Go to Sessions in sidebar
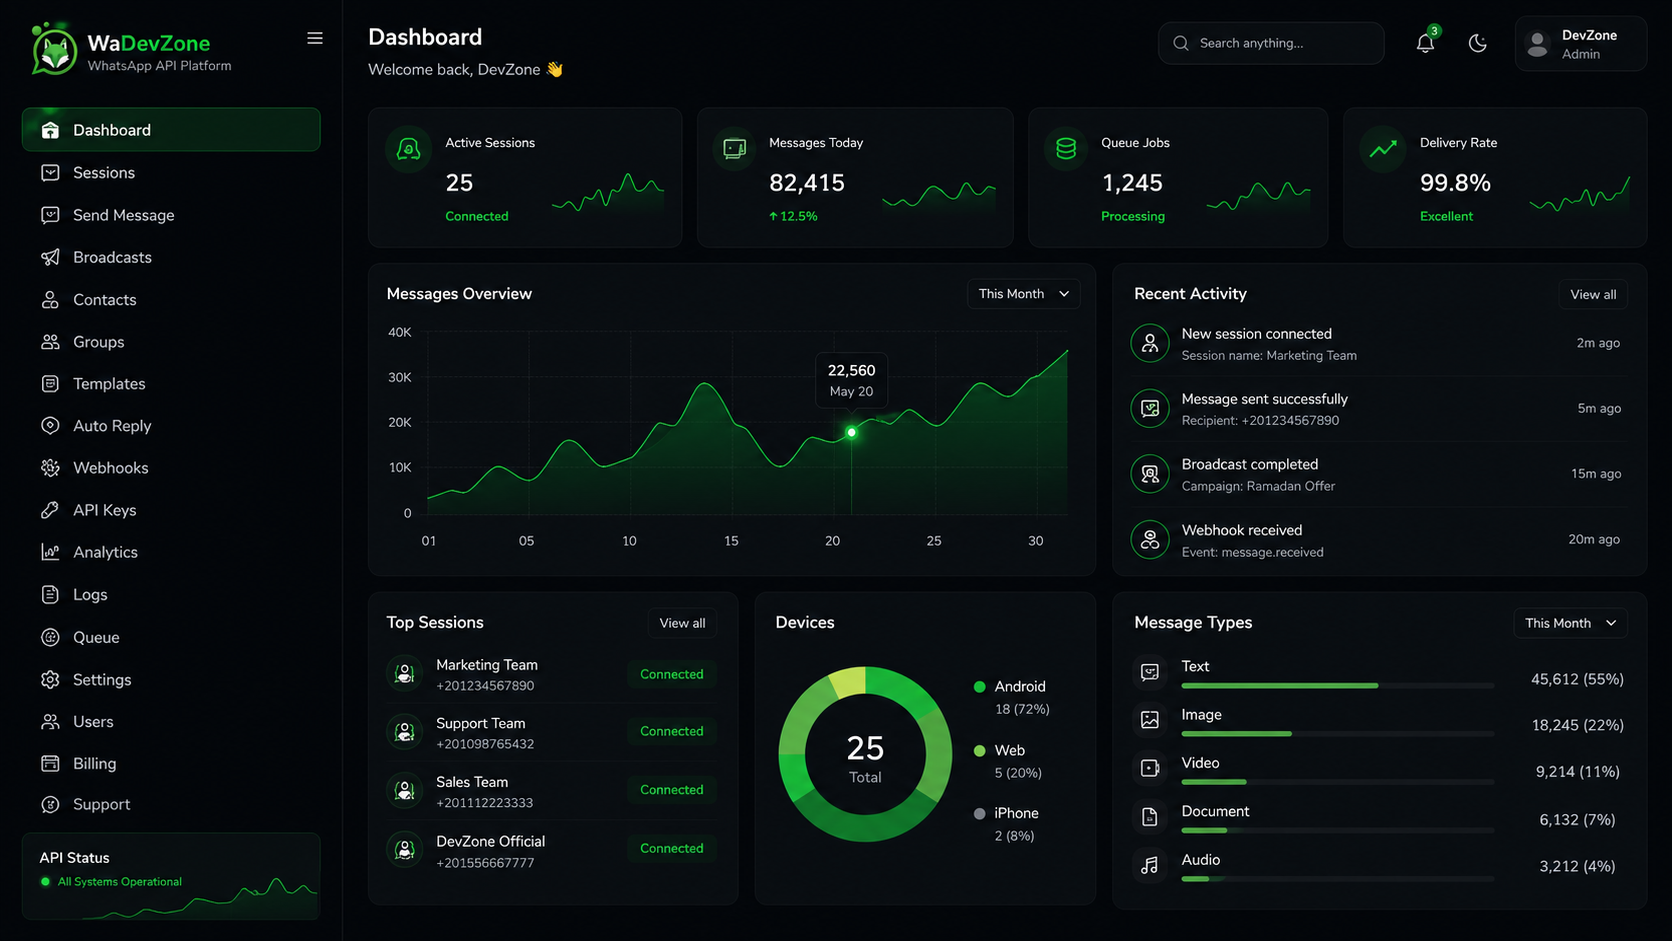 click(x=171, y=173)
